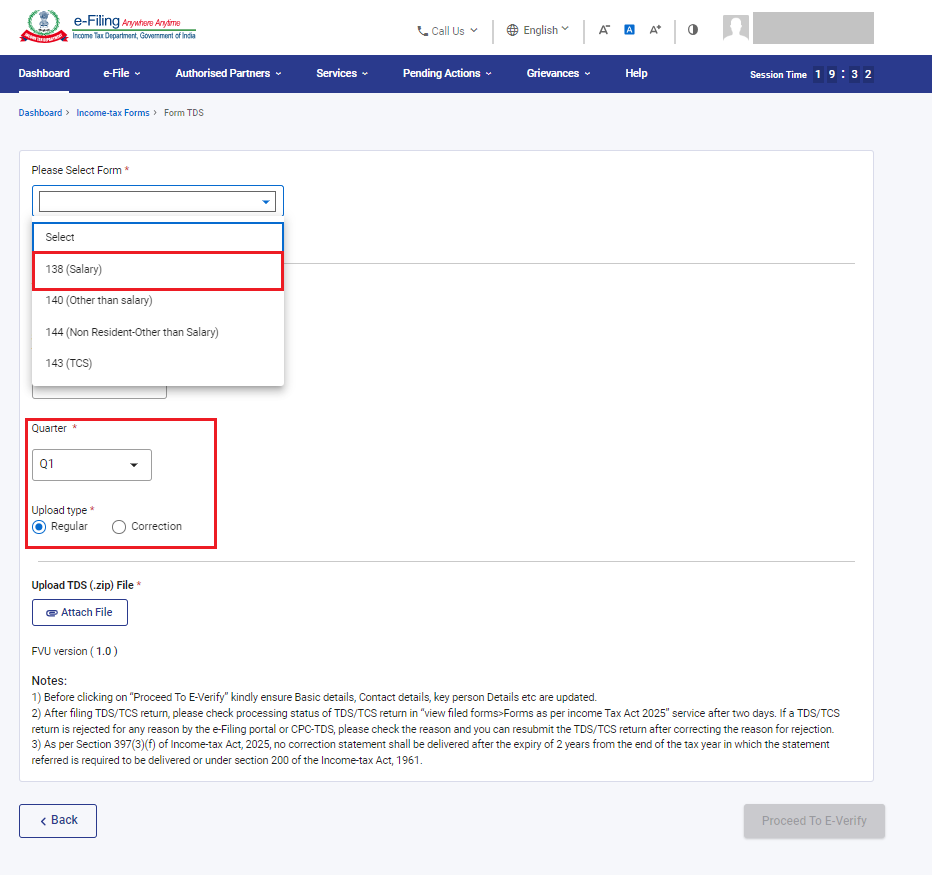Select the Correction upload type
Image resolution: width=932 pixels, height=875 pixels.
[119, 527]
